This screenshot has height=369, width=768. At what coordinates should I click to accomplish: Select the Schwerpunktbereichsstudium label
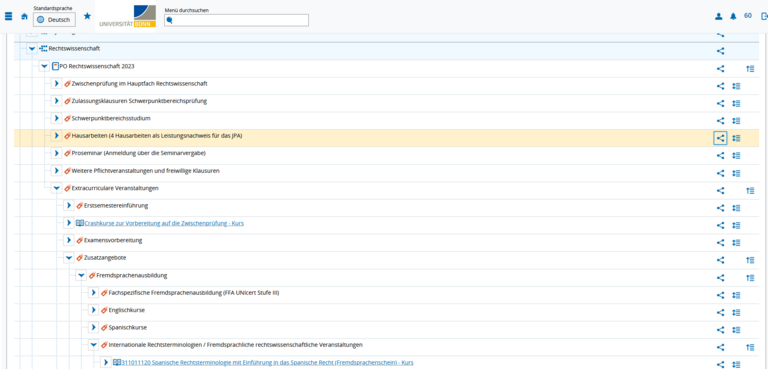(x=111, y=119)
